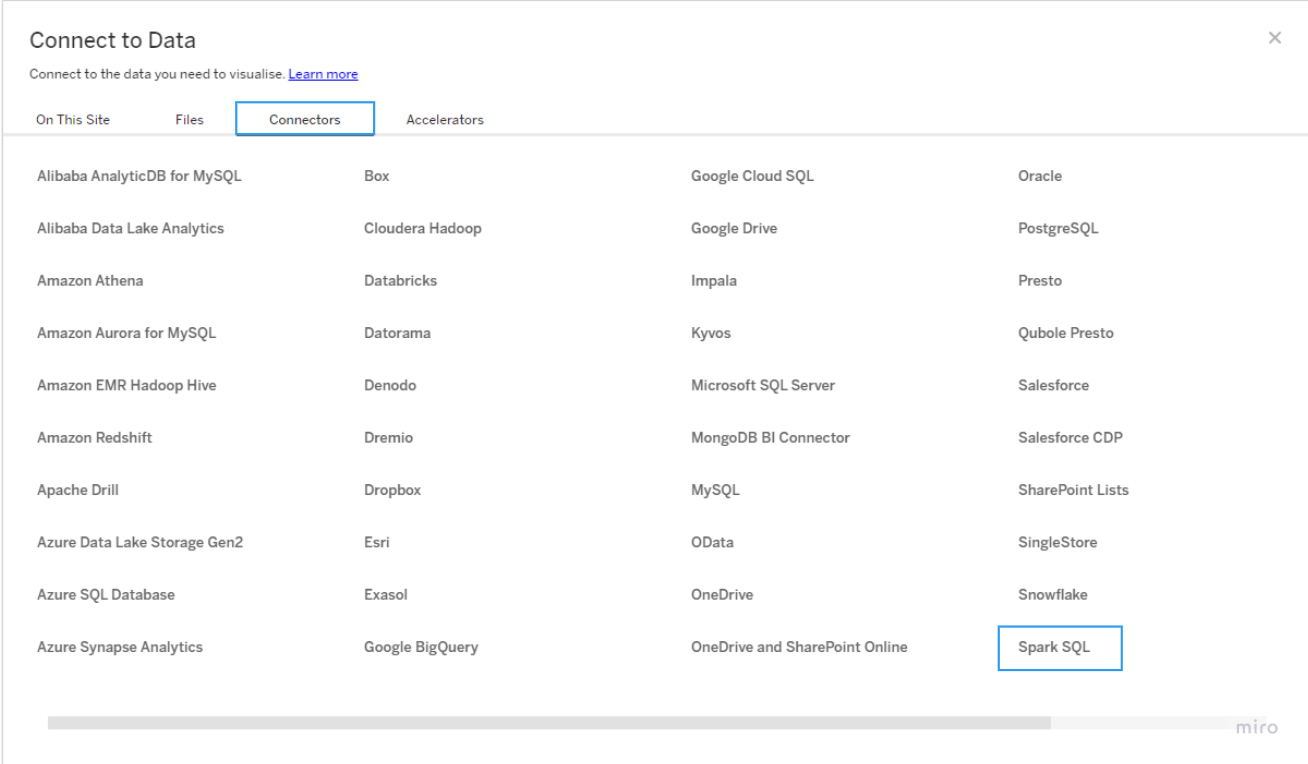Viewport: 1308px width, 764px height.
Task: Switch to the Files tab
Action: (x=189, y=119)
